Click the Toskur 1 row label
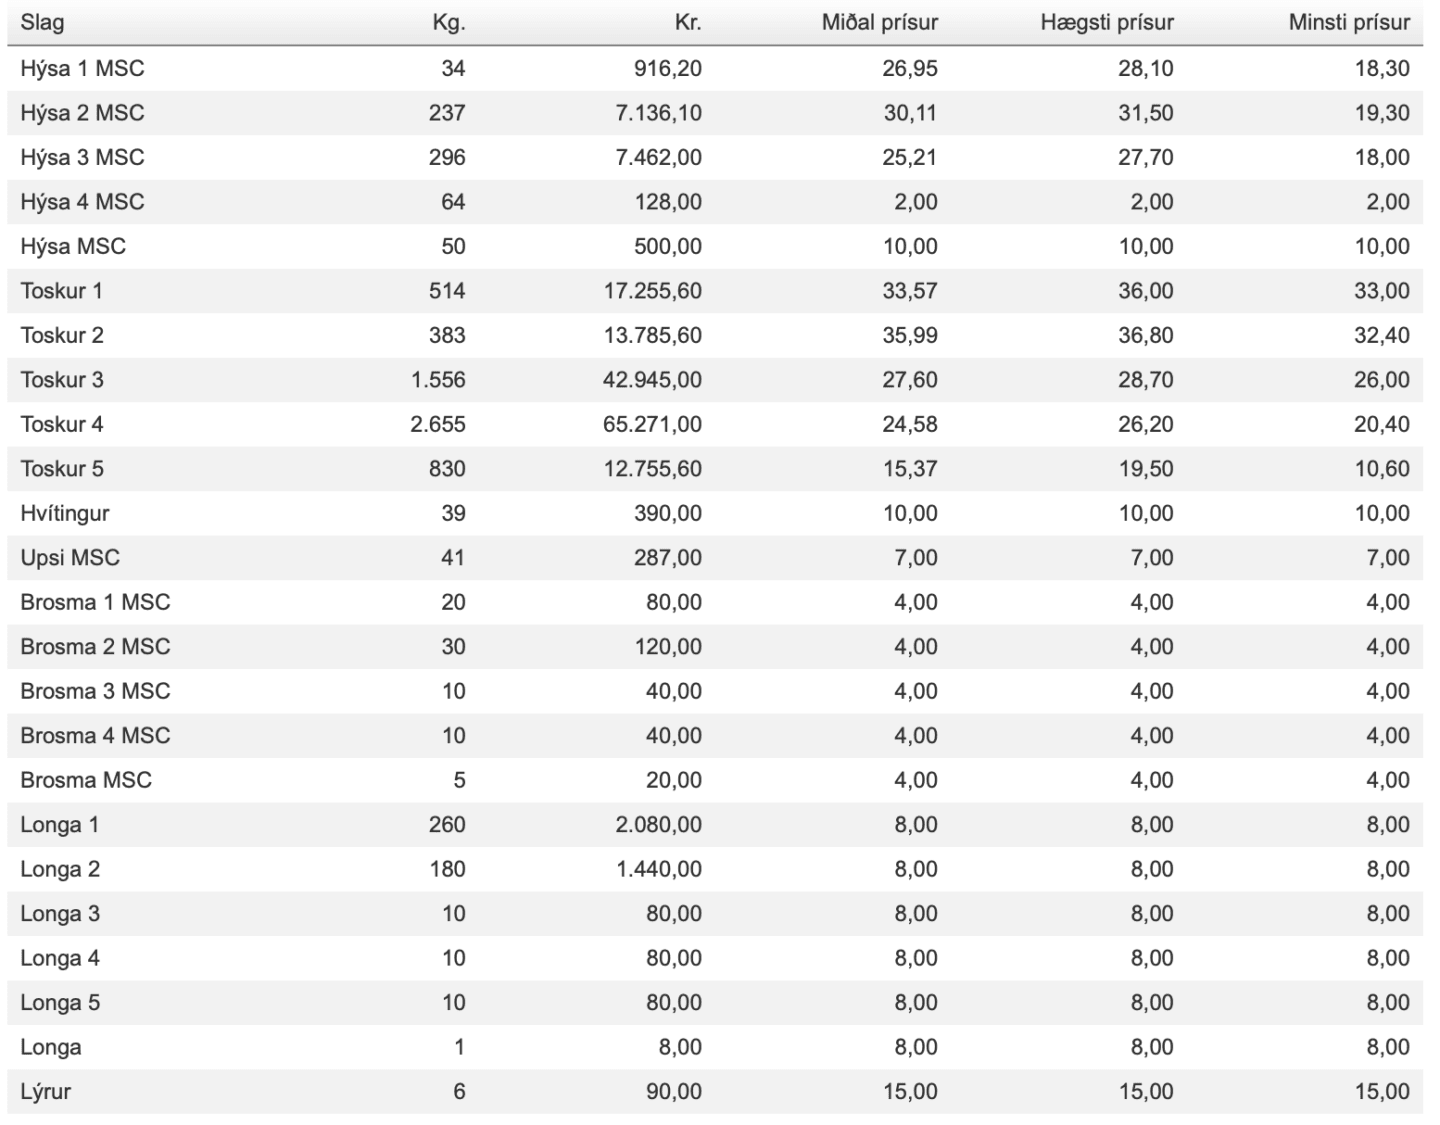Viewport: 1440px width, 1125px height. (61, 291)
